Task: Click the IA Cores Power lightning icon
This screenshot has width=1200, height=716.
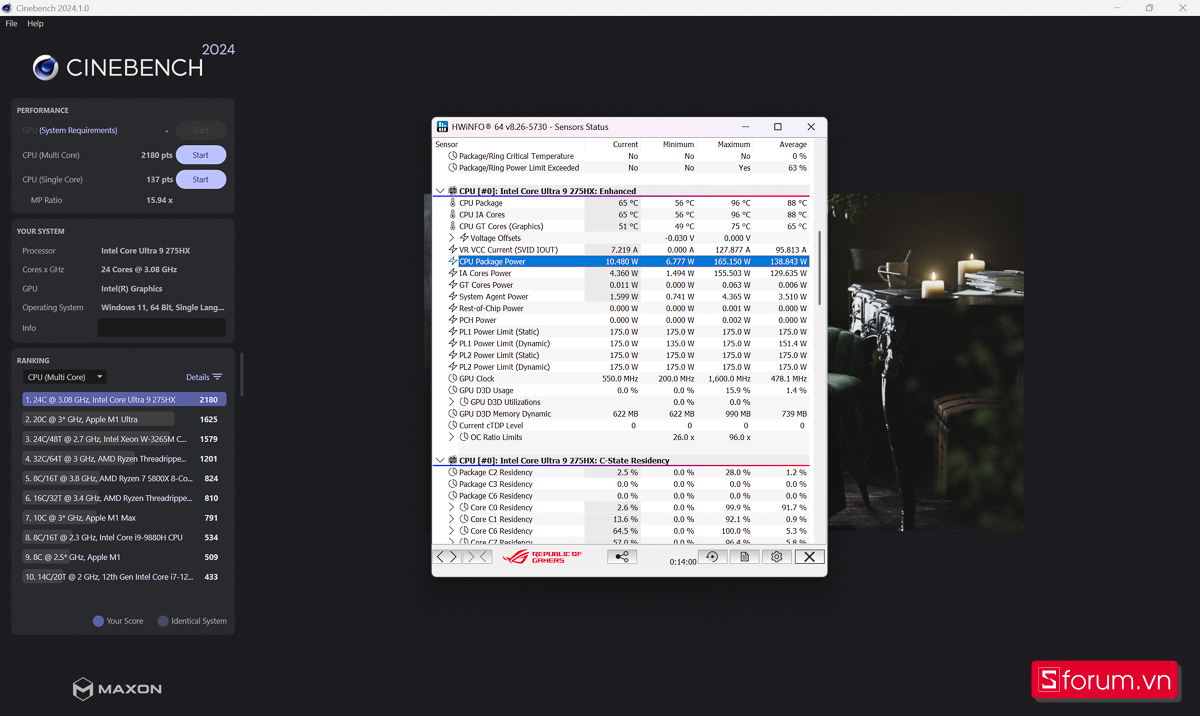Action: (x=452, y=273)
